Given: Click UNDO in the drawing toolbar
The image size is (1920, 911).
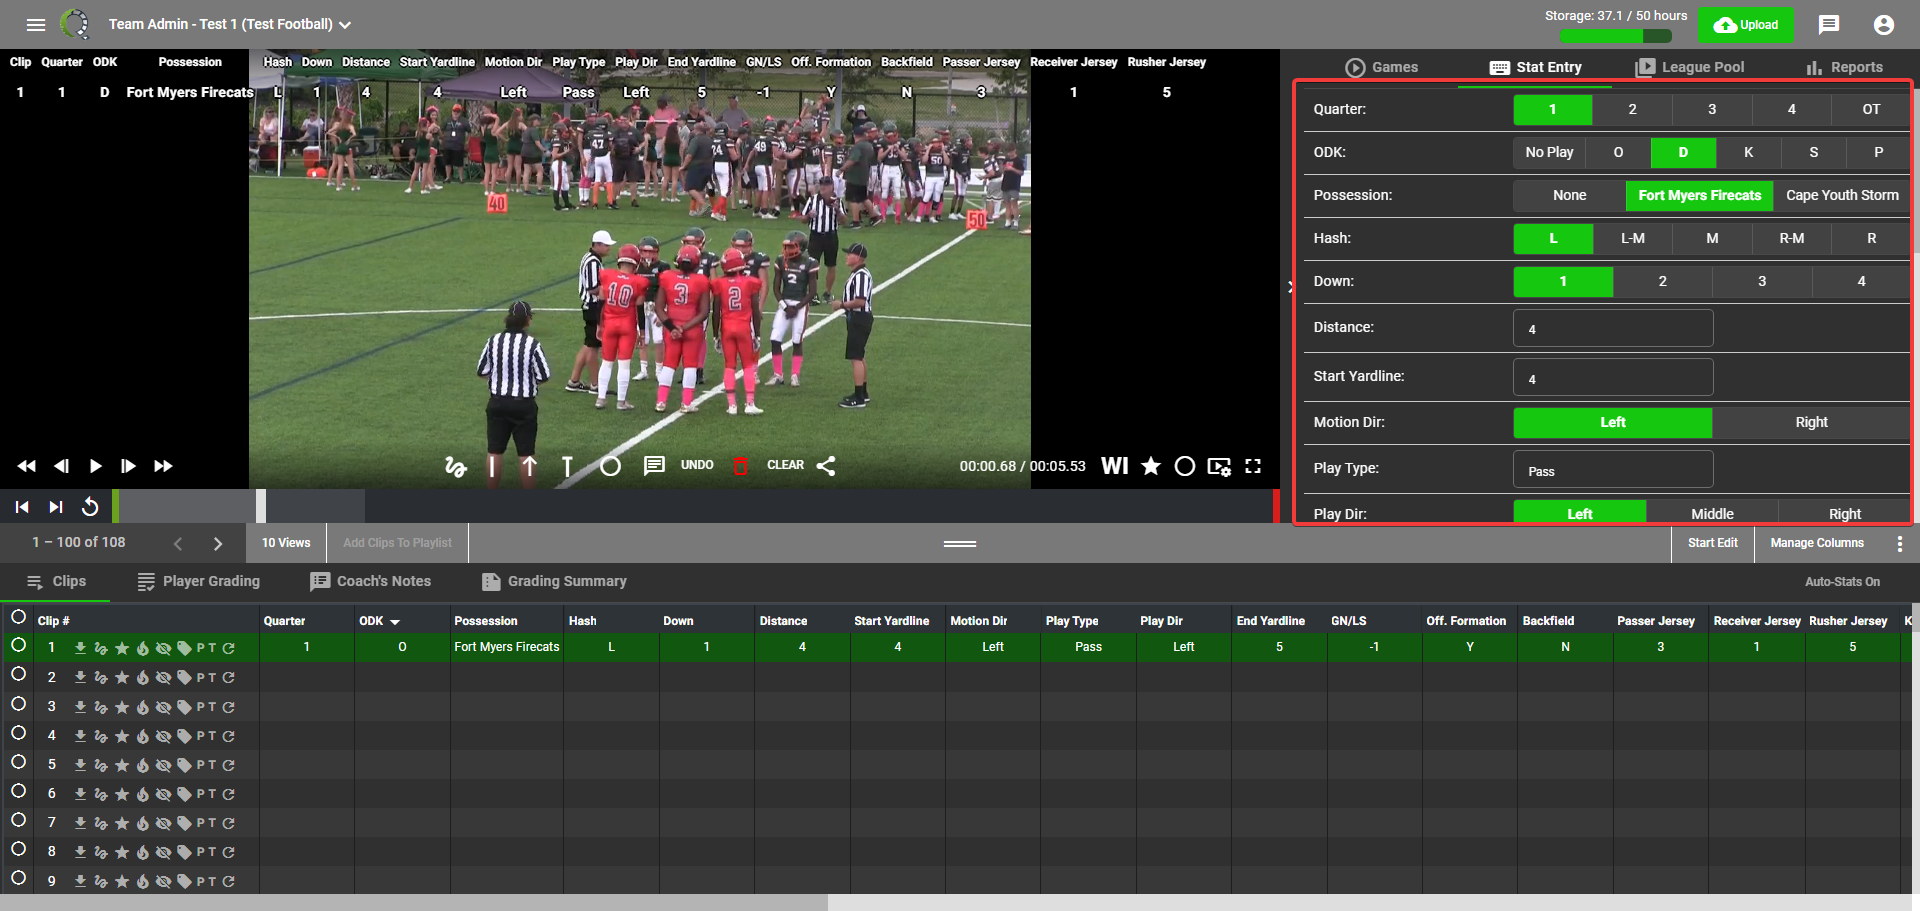Looking at the screenshot, I should 697,465.
